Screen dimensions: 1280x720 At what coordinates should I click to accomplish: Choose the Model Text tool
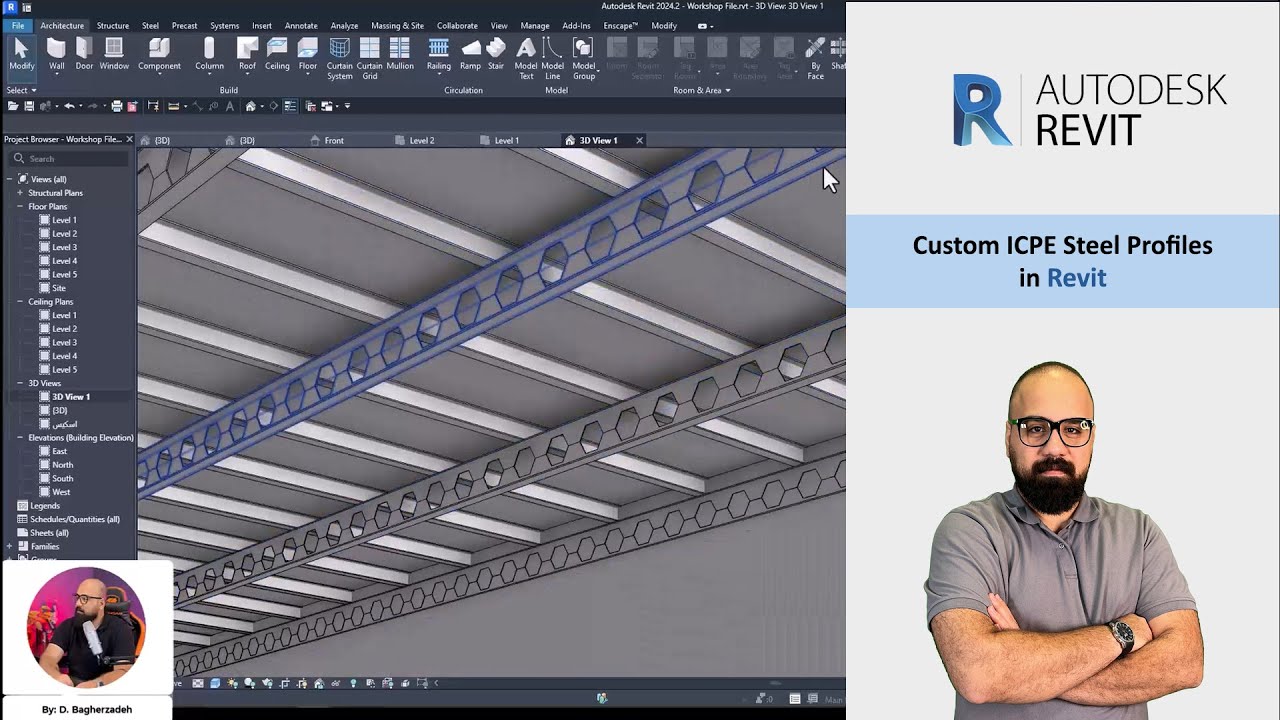tap(526, 59)
